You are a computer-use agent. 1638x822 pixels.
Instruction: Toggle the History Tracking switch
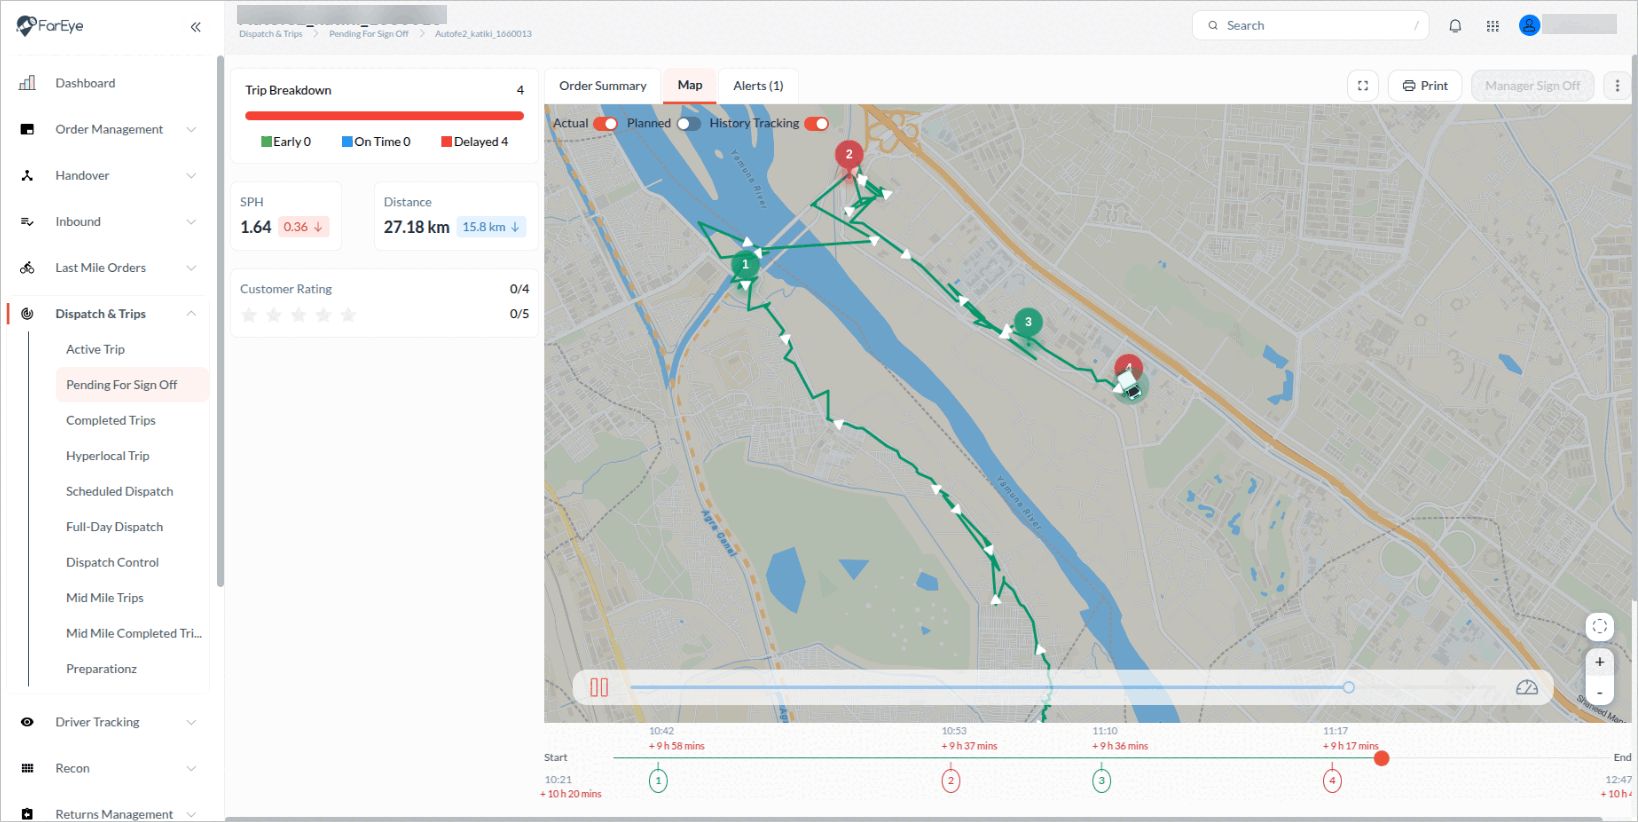(x=817, y=124)
